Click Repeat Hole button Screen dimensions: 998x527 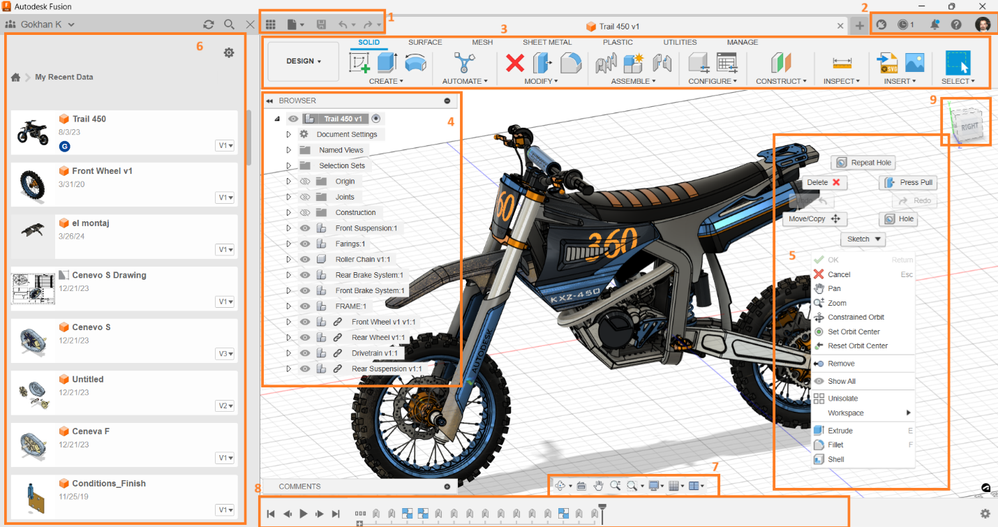pos(864,162)
